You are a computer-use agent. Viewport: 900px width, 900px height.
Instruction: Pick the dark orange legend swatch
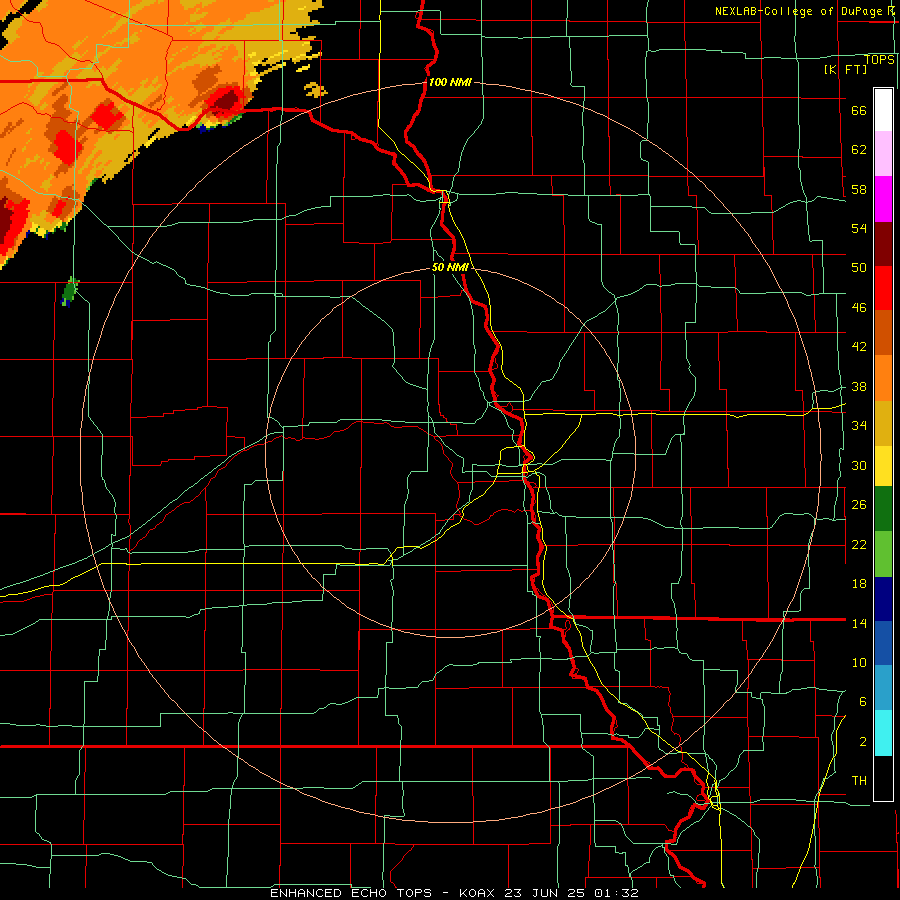[883, 332]
